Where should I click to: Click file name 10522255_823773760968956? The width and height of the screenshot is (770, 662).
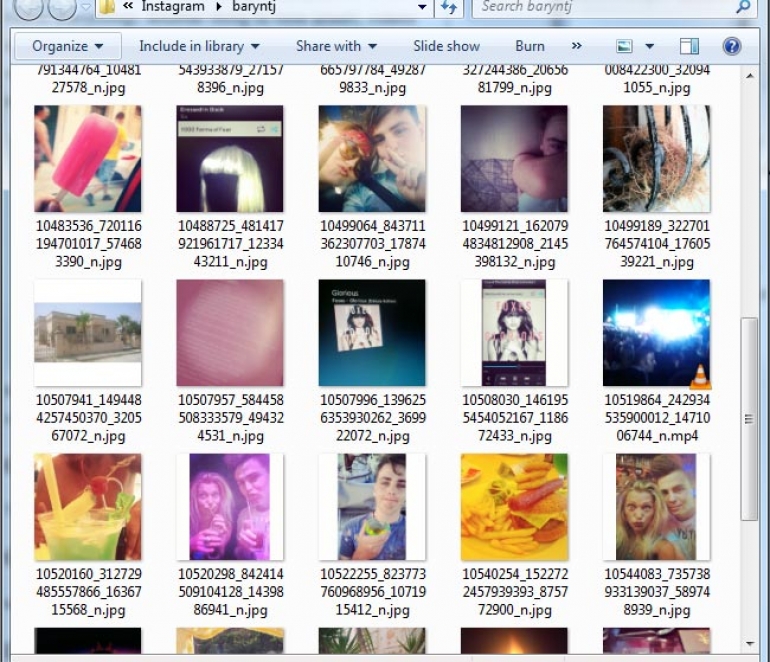tap(373, 592)
